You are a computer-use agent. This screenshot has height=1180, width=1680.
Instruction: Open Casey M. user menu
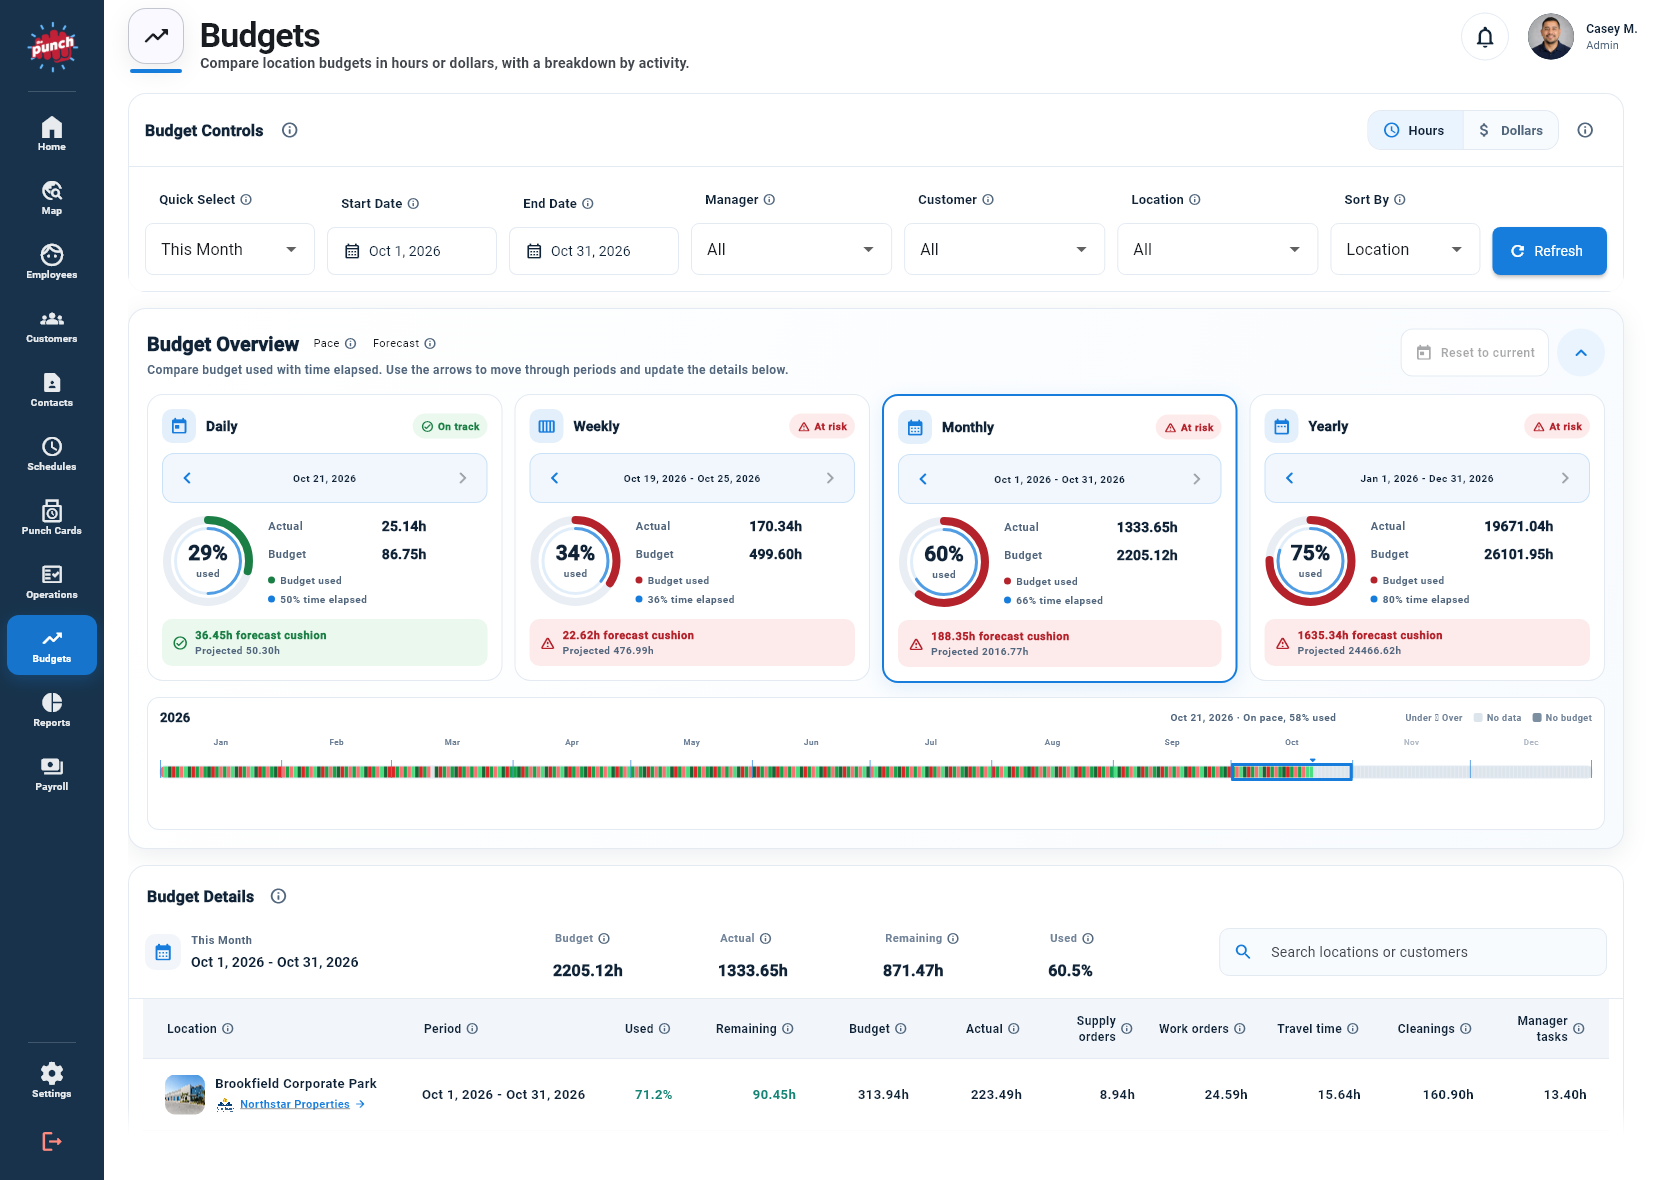tap(1583, 37)
